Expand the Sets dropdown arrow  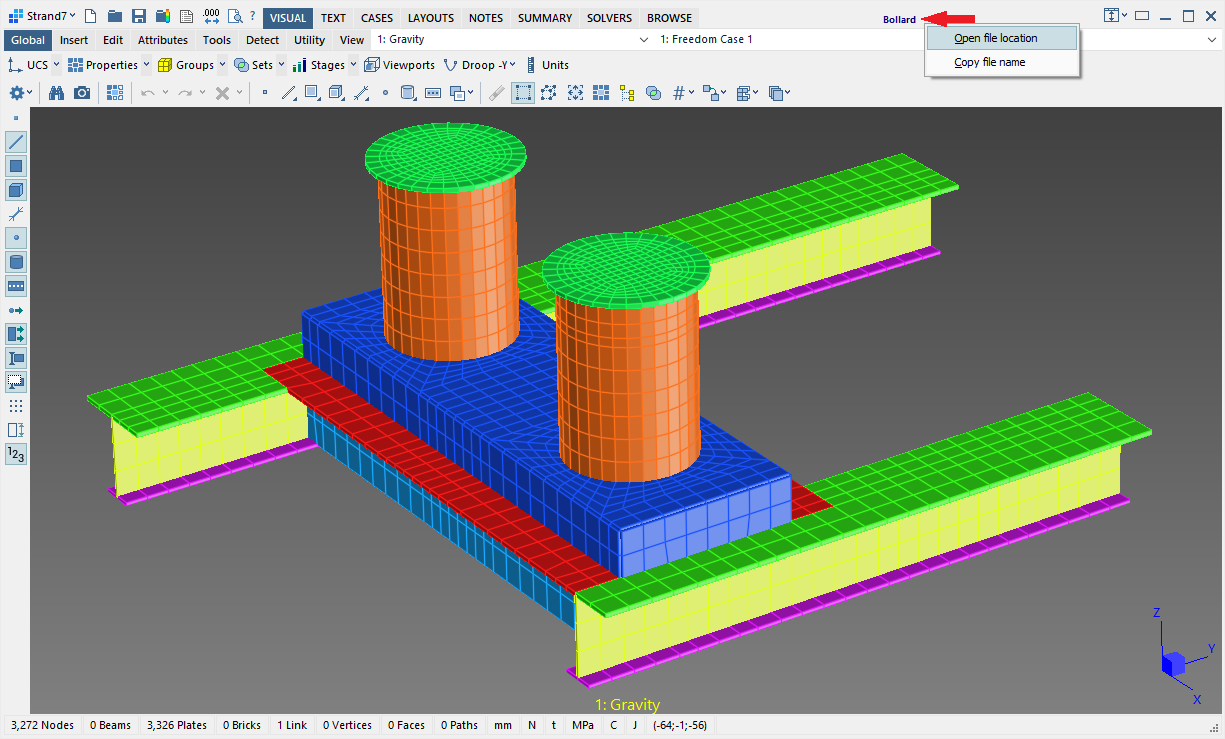pos(281,65)
